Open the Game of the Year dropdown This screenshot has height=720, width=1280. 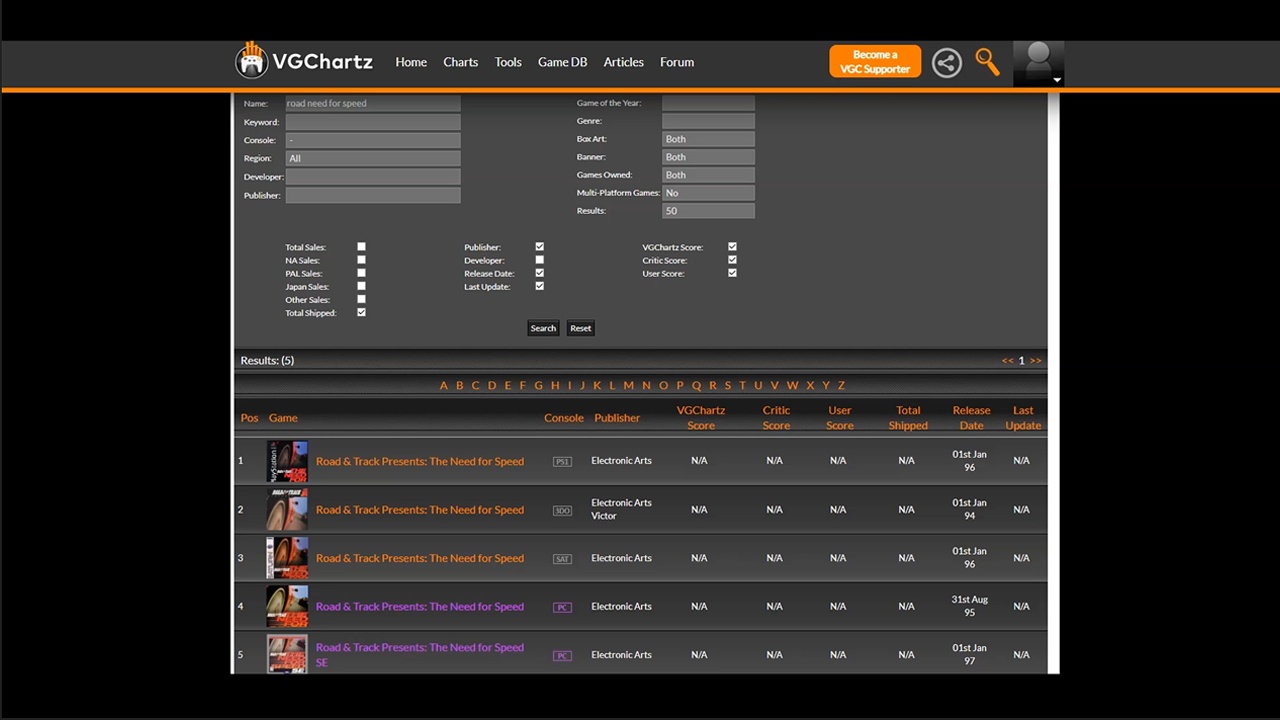(708, 103)
